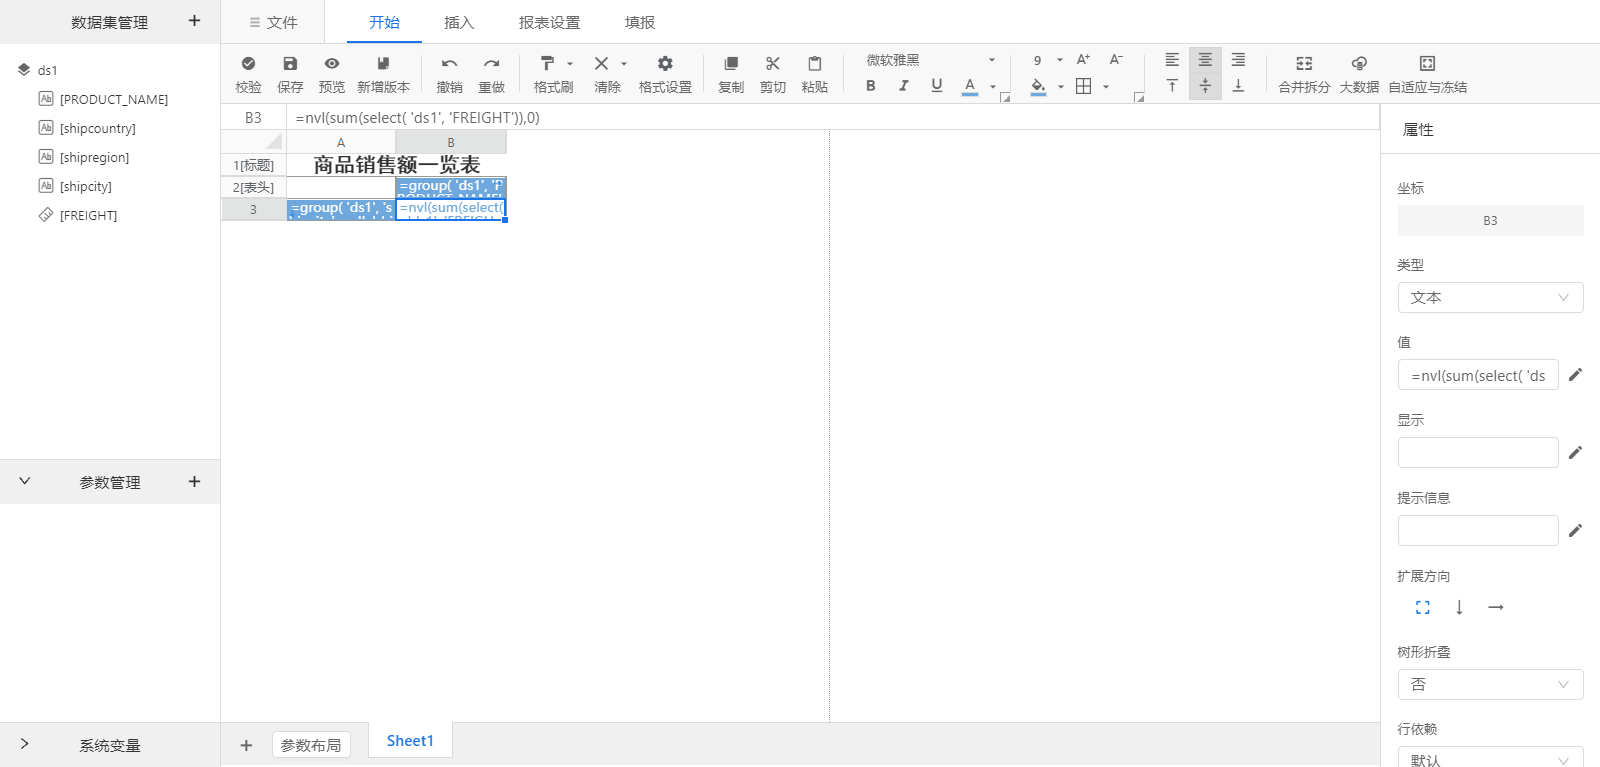Align text left horizontally

coord(1172,60)
